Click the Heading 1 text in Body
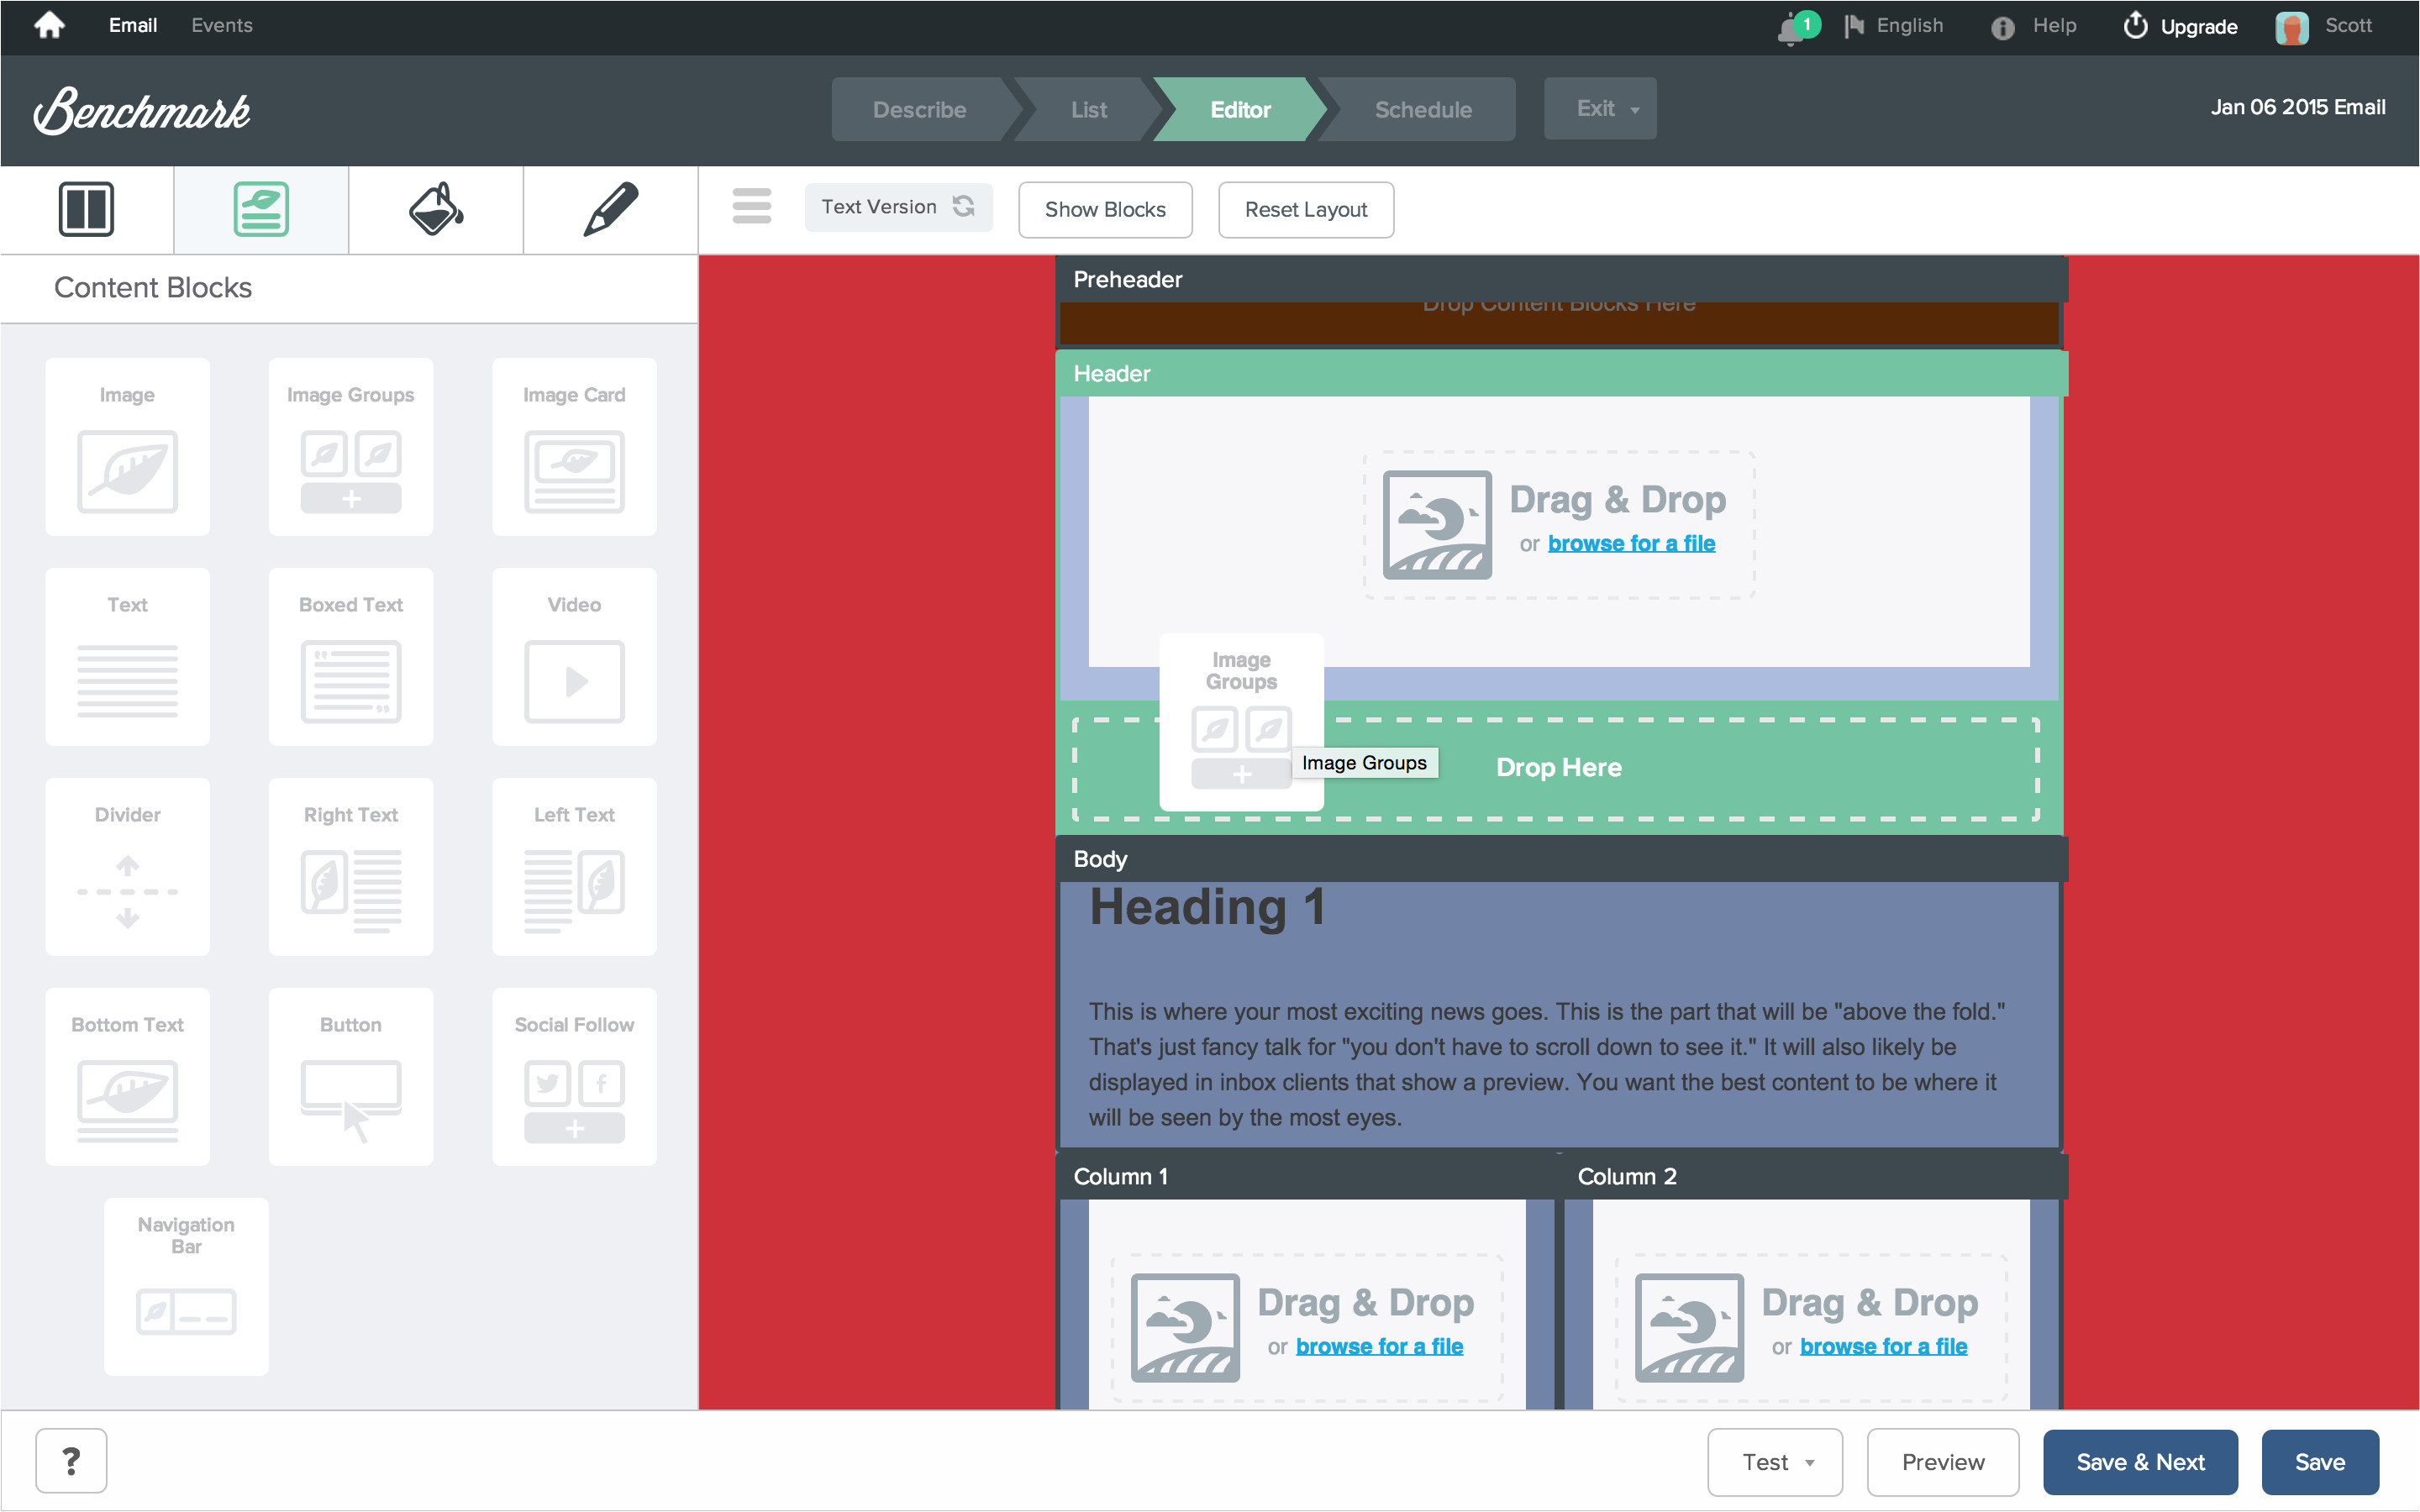2420x1512 pixels. click(1206, 908)
